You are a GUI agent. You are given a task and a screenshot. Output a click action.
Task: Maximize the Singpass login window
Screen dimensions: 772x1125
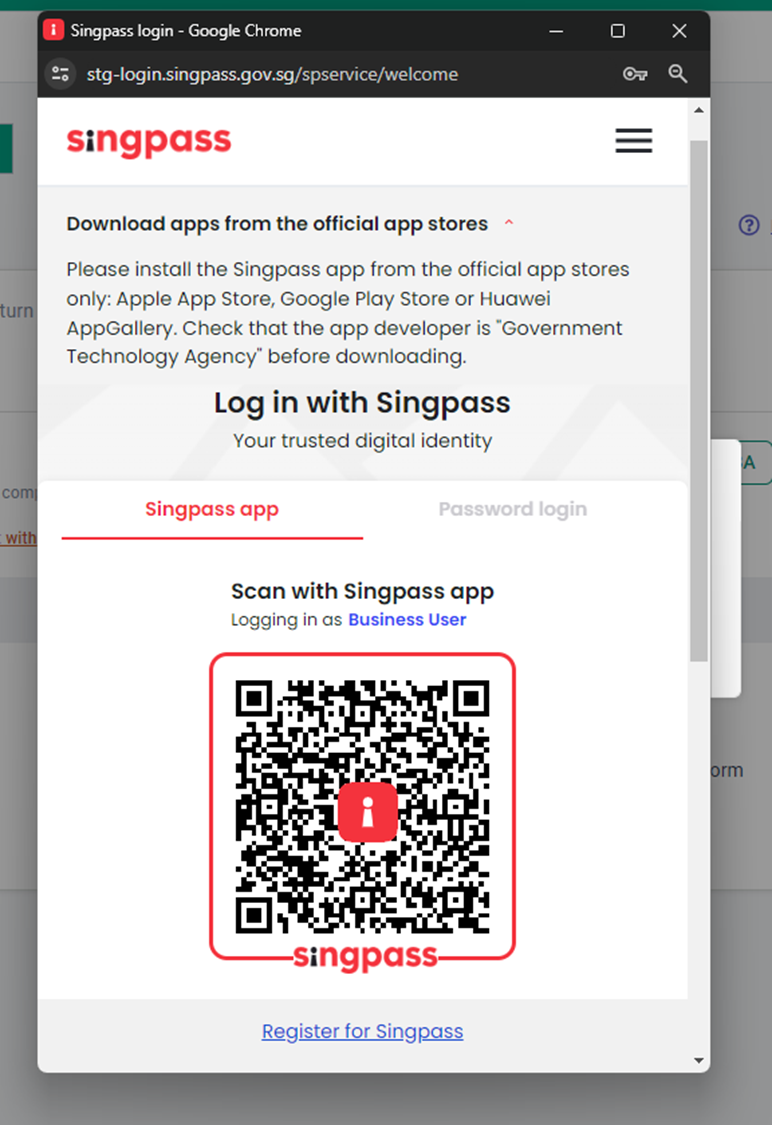[x=618, y=31]
